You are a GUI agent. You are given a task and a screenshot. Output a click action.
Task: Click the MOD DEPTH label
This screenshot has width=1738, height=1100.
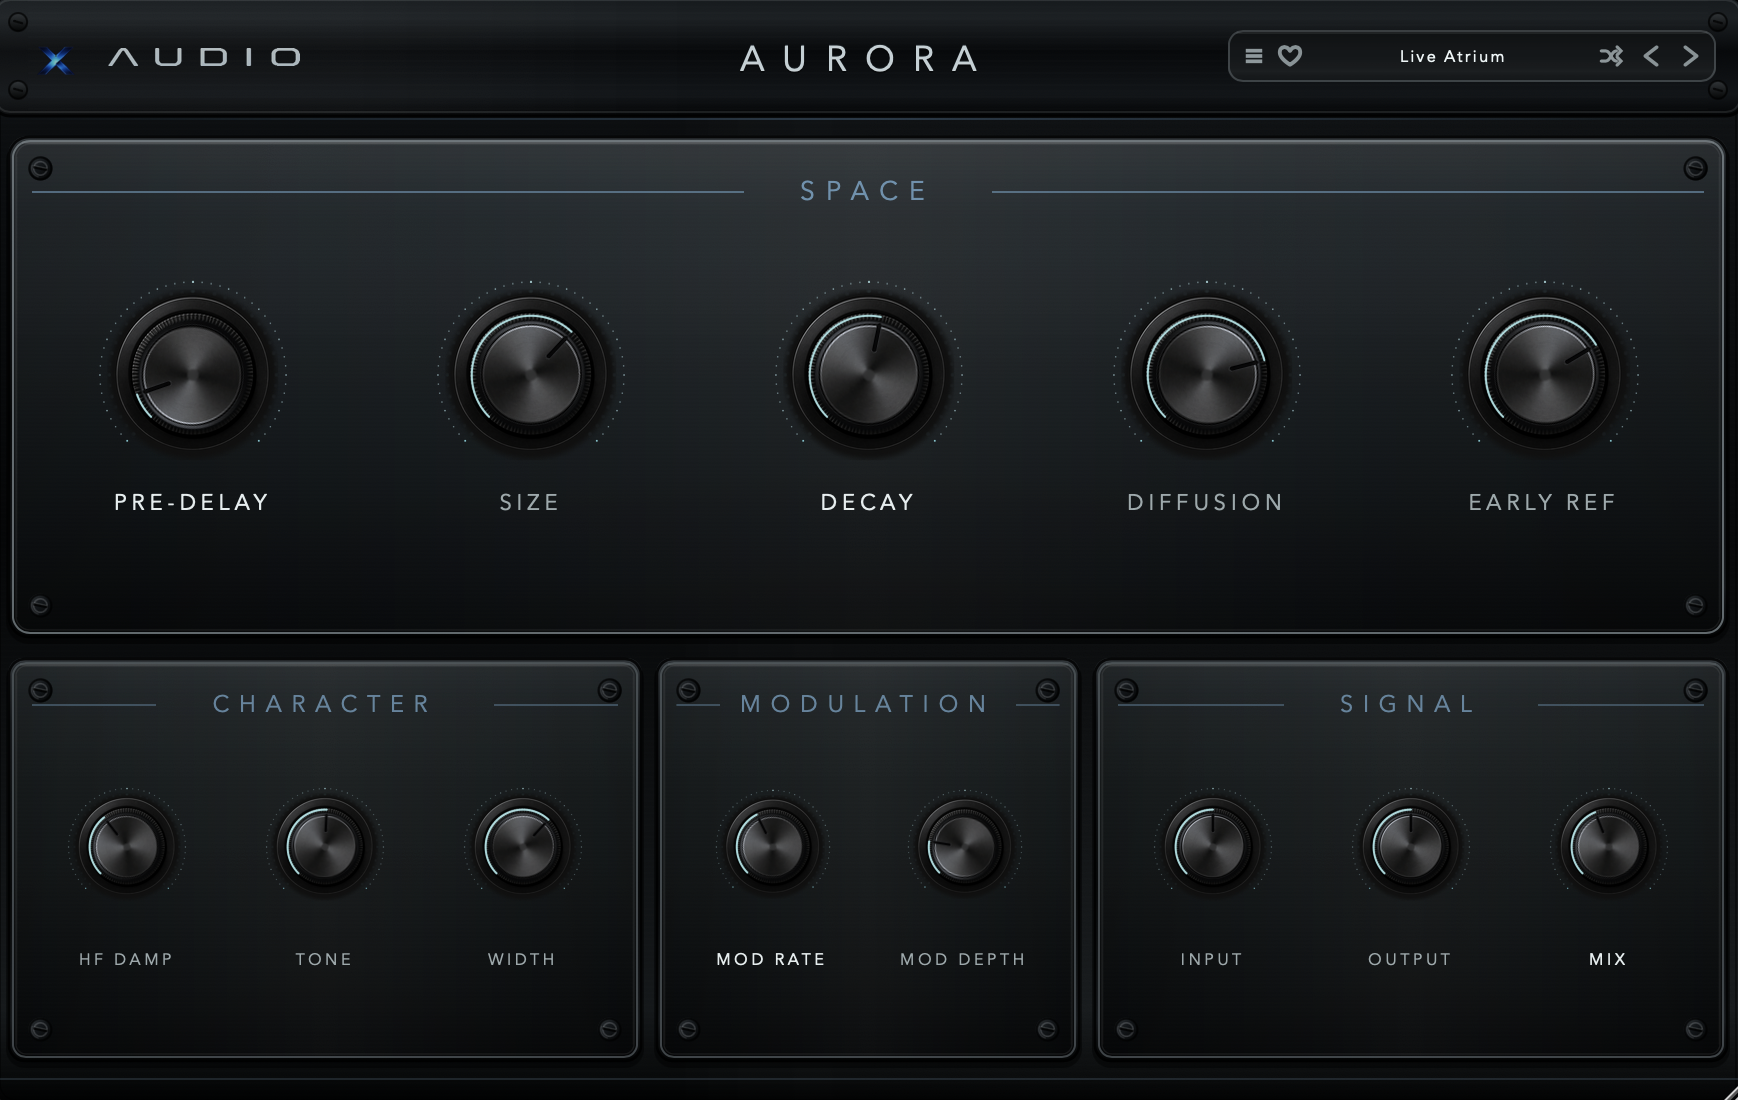tap(963, 959)
